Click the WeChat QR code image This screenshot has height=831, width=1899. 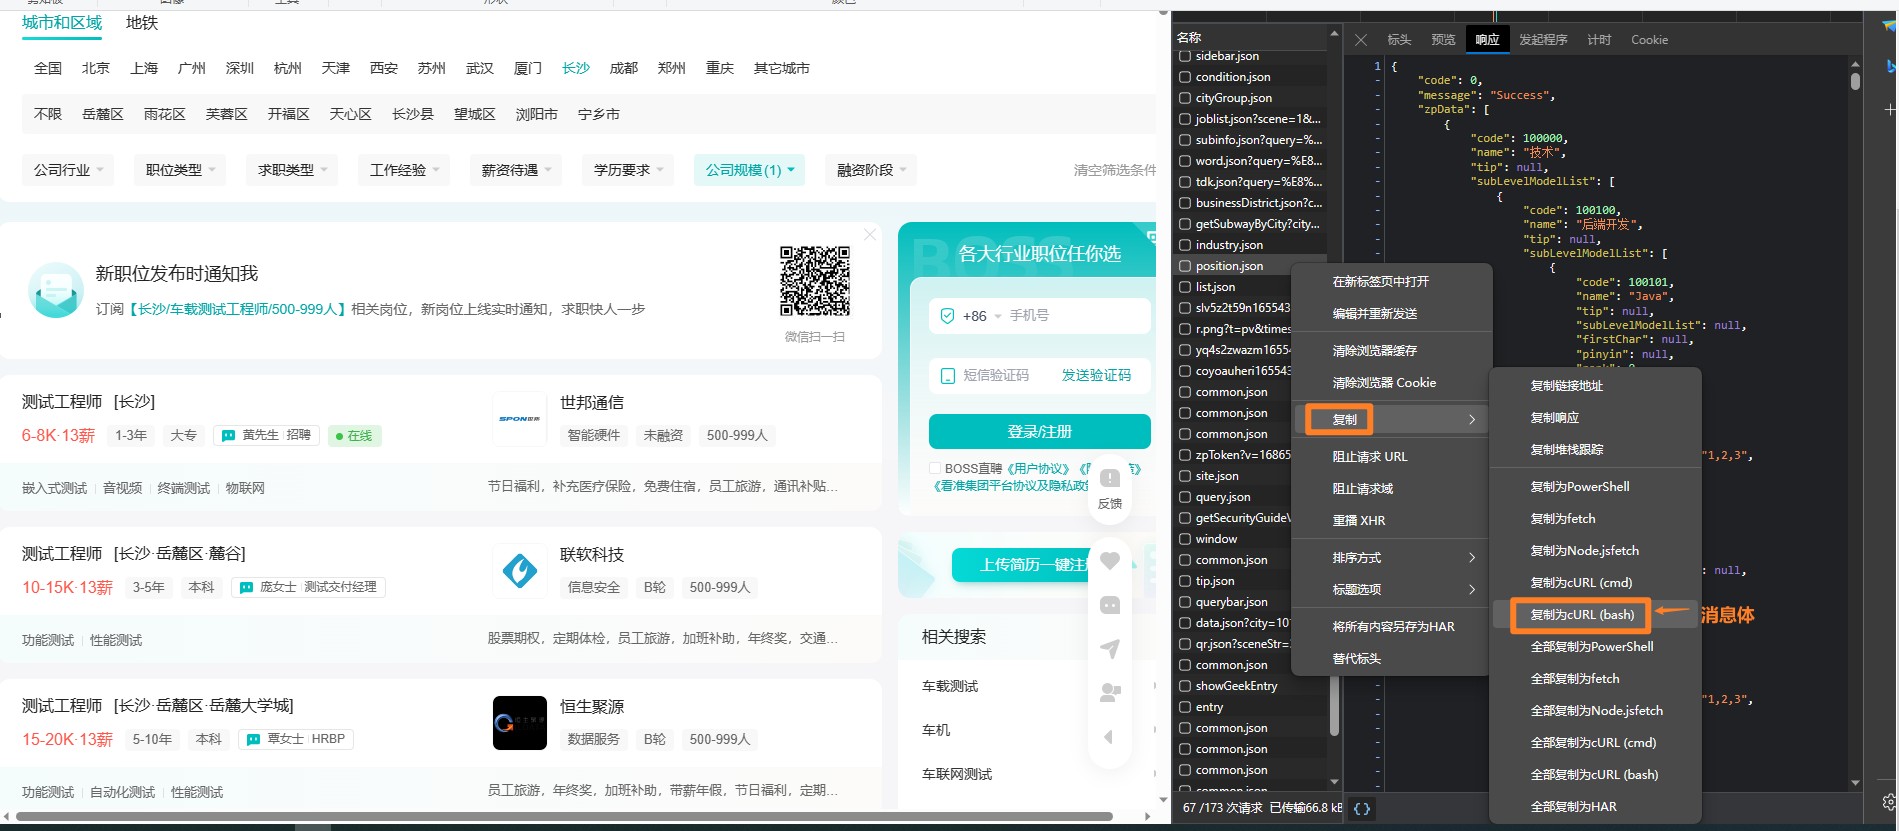(815, 282)
